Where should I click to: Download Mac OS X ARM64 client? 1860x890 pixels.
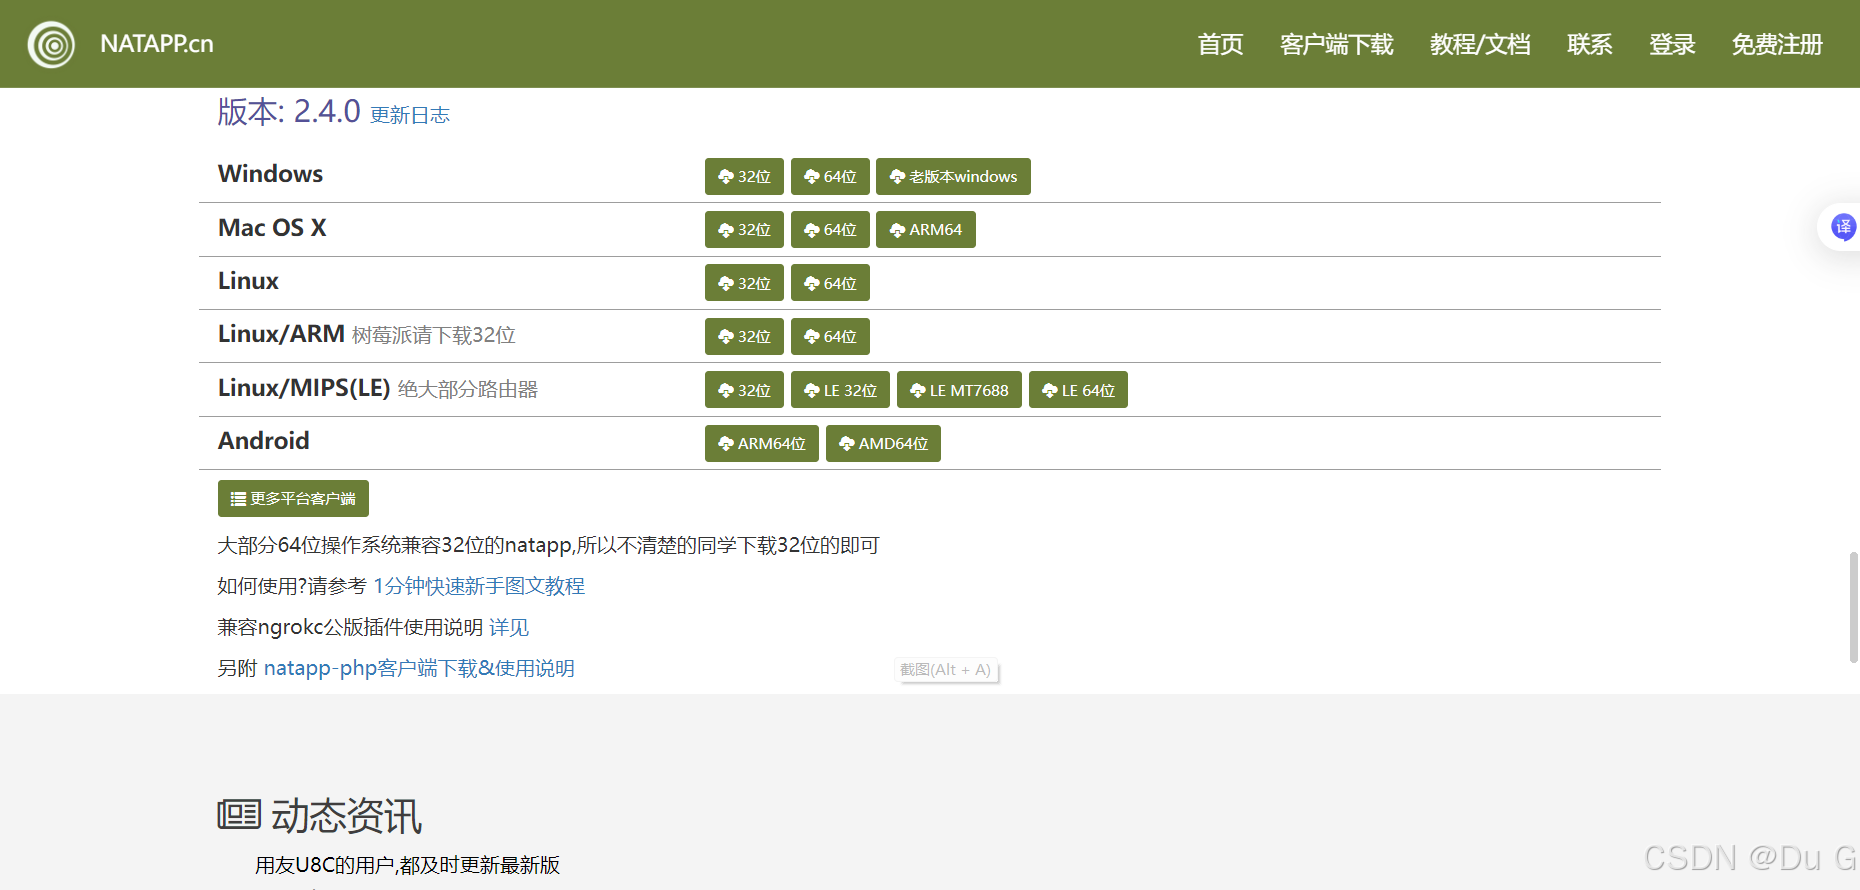[926, 229]
